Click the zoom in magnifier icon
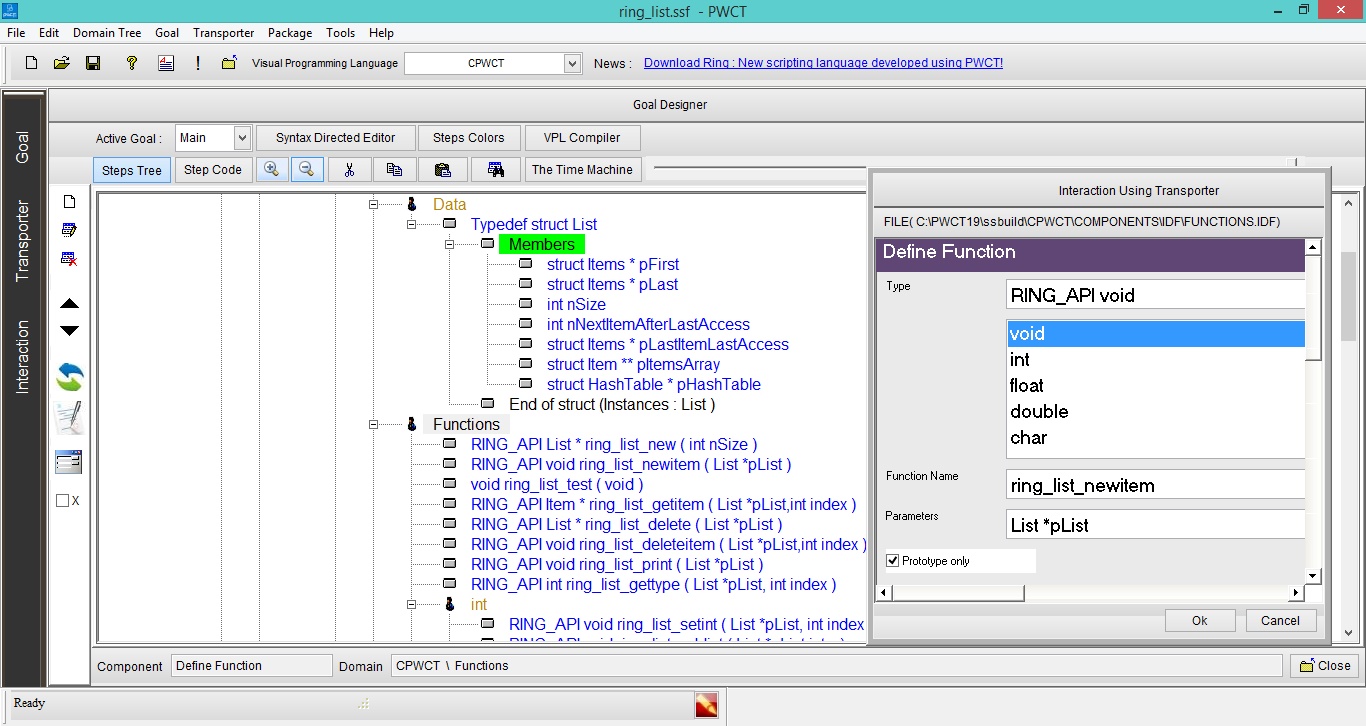This screenshot has height=726, width=1366. click(x=271, y=170)
